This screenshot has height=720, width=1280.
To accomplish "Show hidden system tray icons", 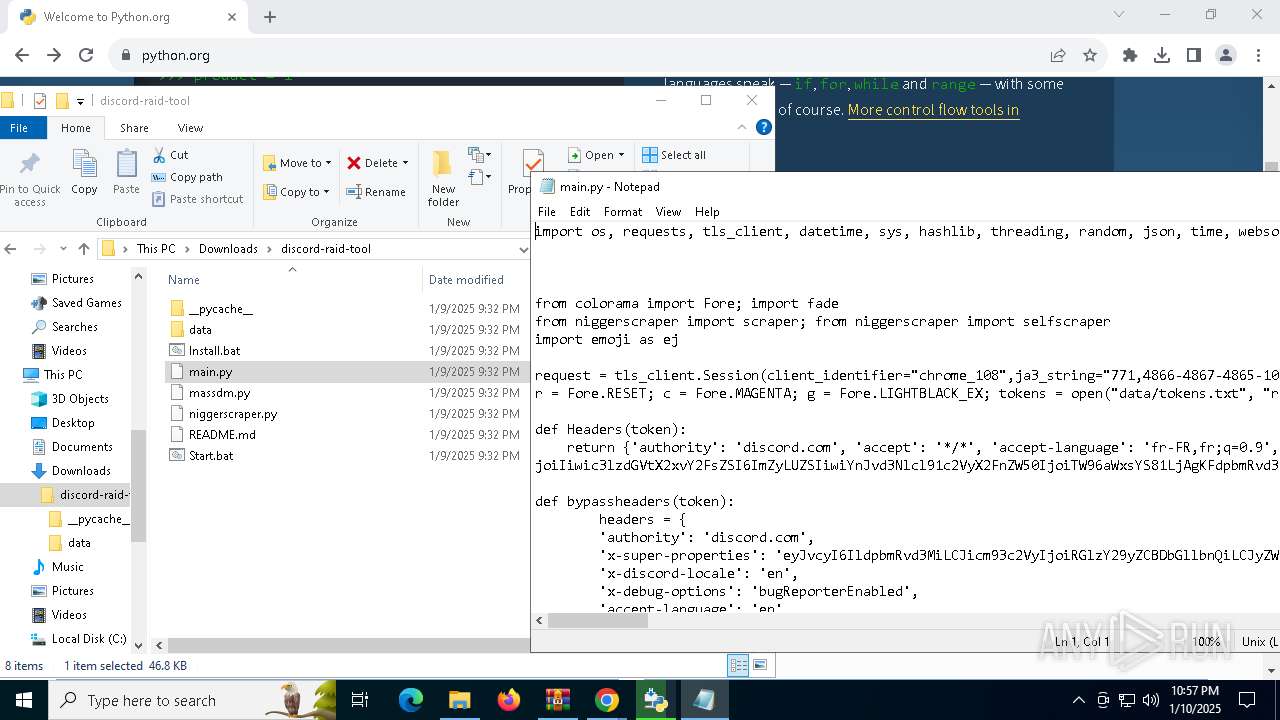I will pos(1078,700).
